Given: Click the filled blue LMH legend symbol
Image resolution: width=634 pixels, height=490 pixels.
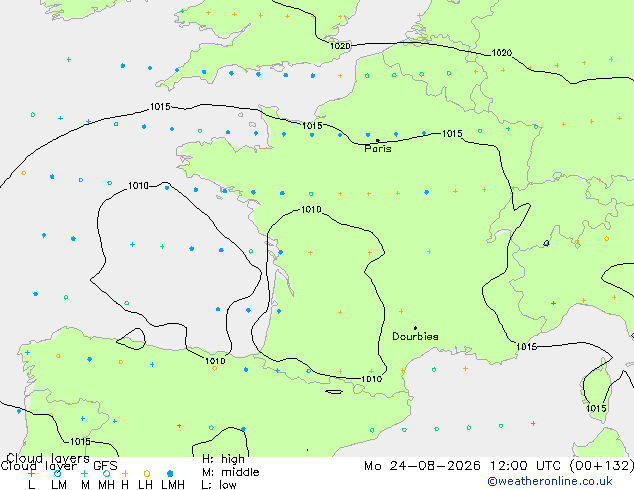Looking at the screenshot, I should pos(170,473).
